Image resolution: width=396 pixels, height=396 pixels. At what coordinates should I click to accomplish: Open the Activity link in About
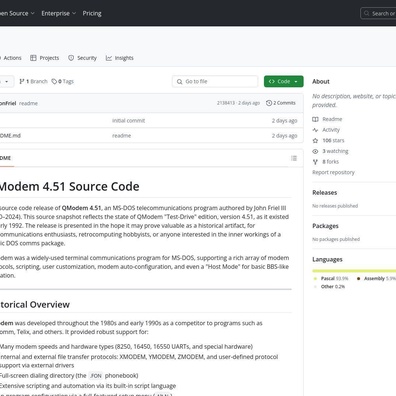pos(331,130)
